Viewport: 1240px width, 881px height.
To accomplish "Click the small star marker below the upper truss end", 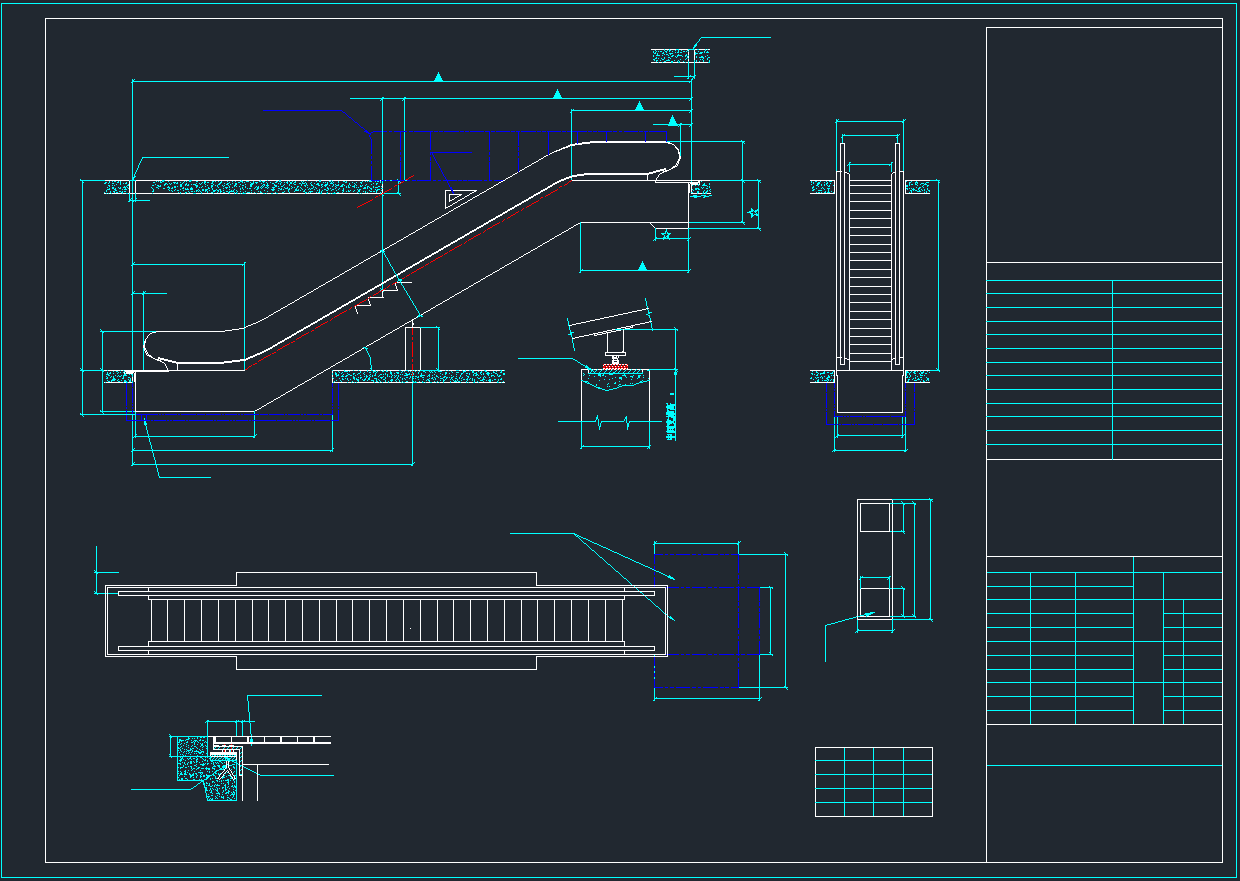I will click(666, 234).
